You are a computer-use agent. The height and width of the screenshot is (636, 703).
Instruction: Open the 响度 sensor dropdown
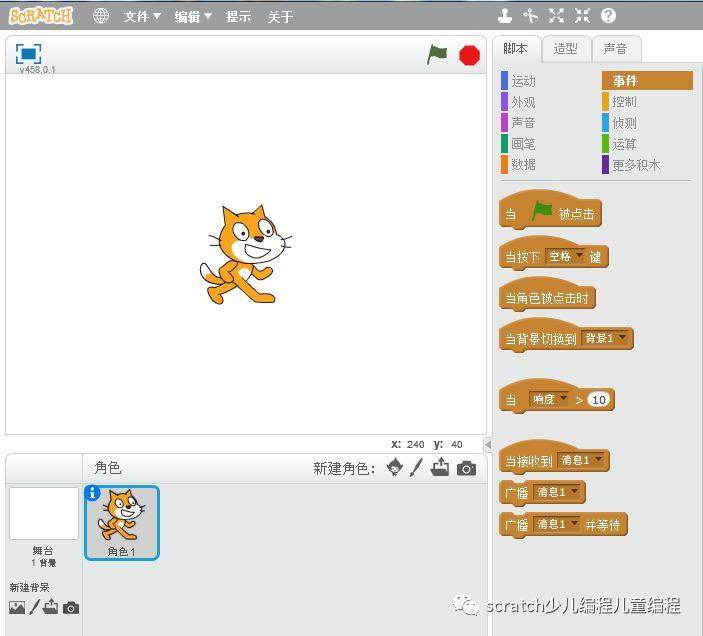549,399
